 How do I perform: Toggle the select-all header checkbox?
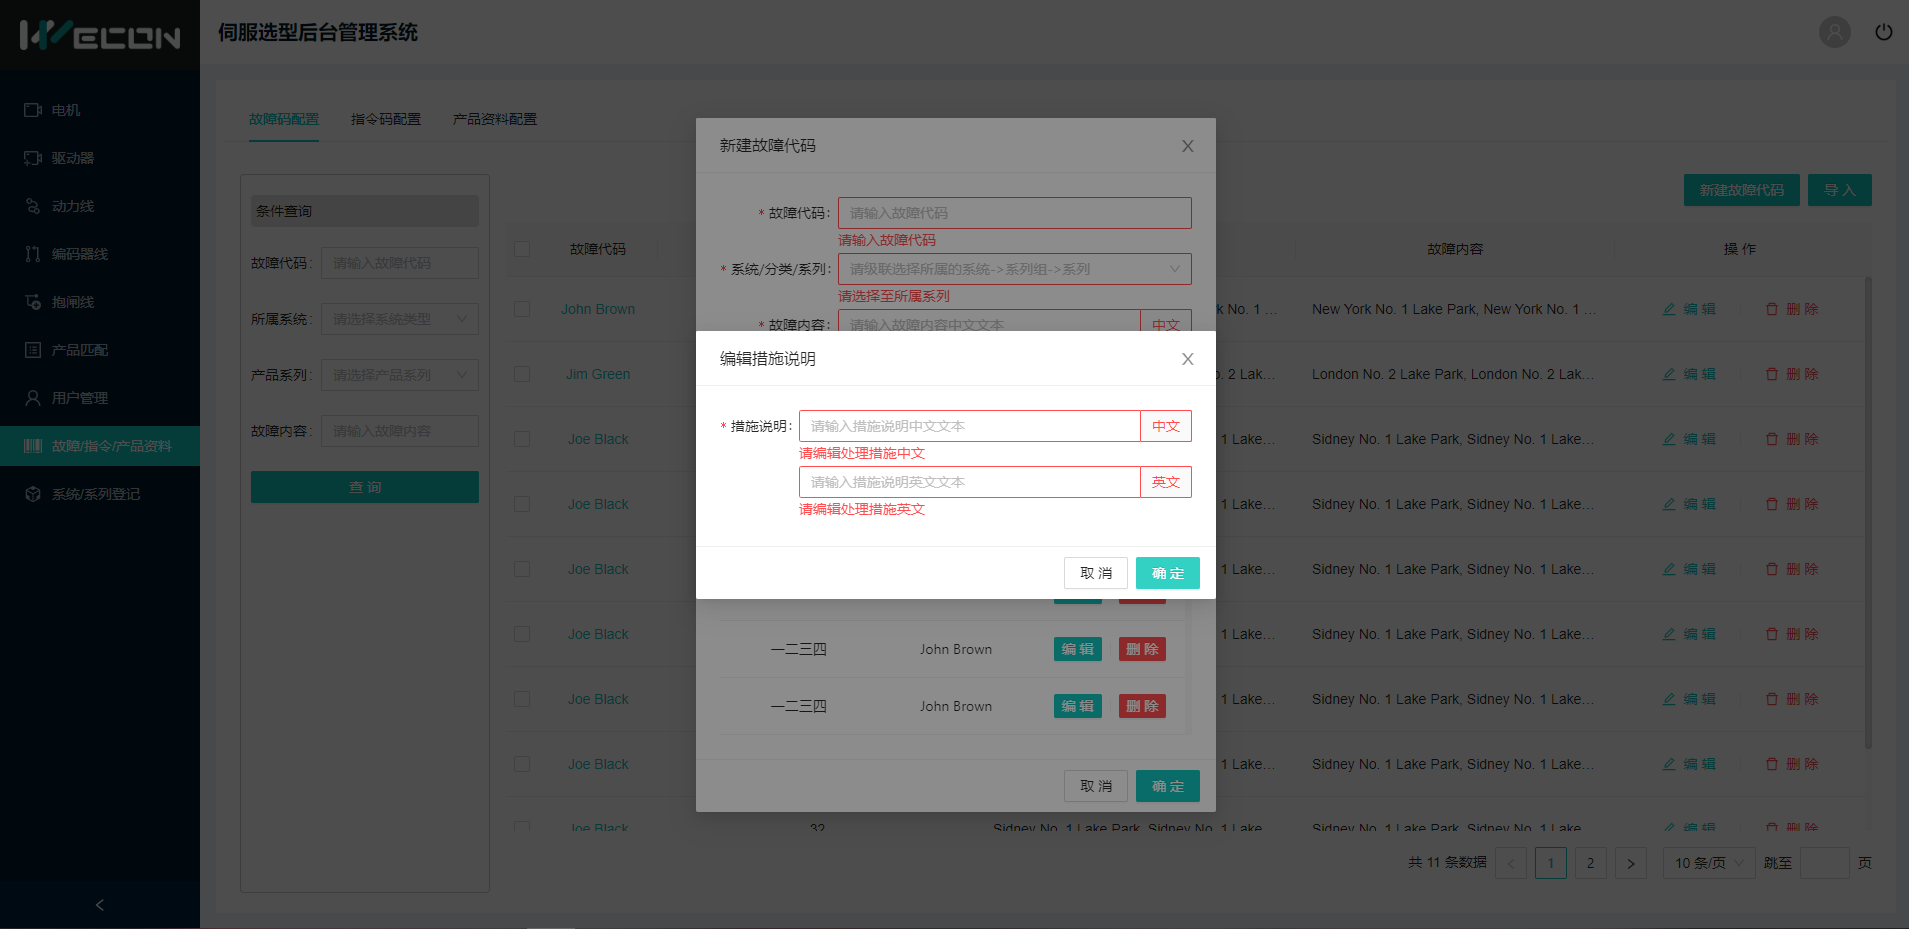[522, 249]
